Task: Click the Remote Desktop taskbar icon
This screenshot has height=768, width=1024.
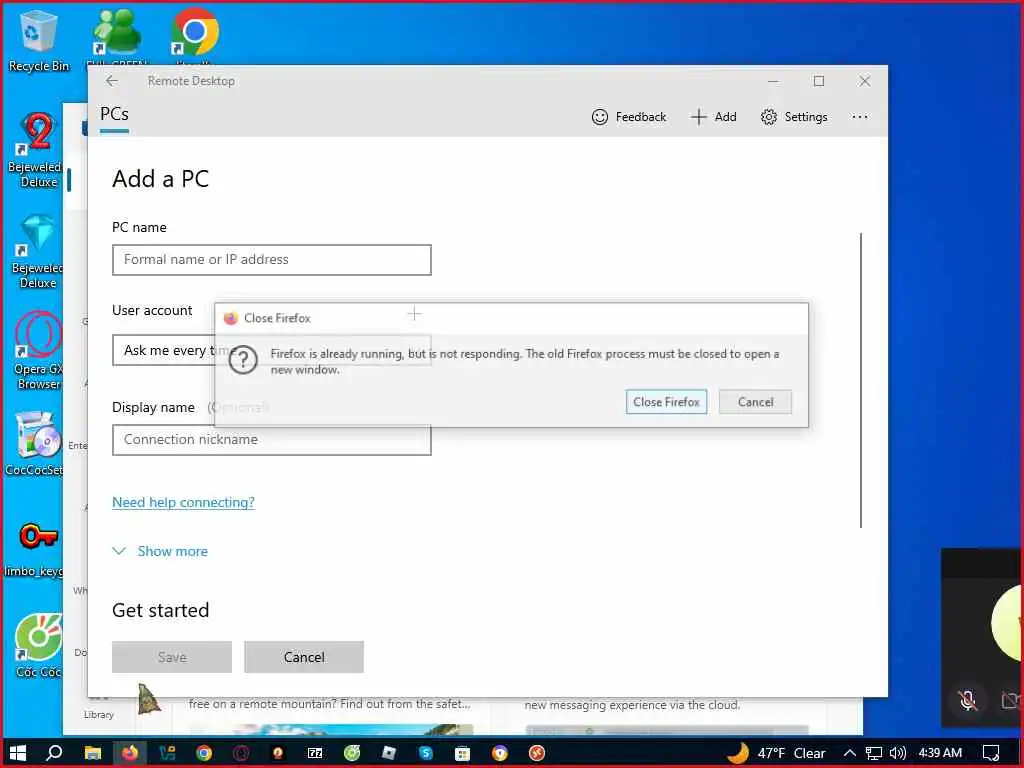Action: coord(537,753)
